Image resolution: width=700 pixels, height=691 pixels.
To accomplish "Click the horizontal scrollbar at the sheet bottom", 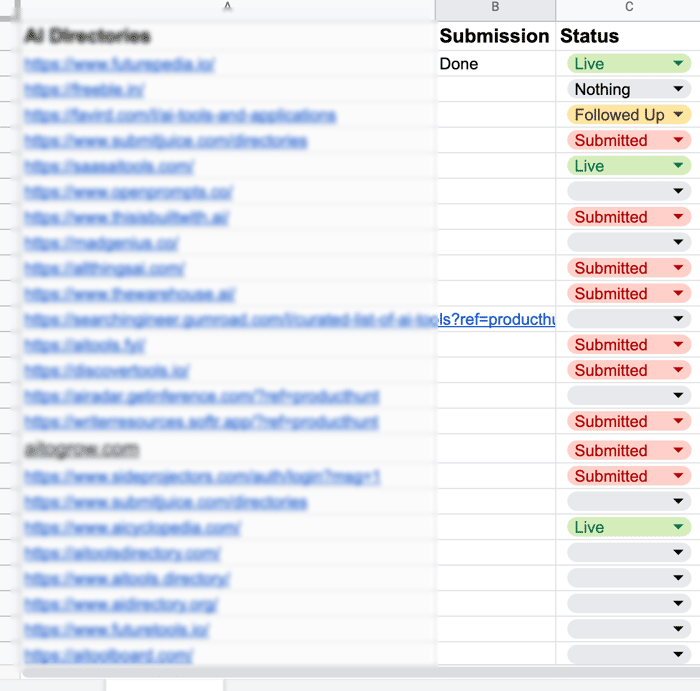I will (361, 672).
